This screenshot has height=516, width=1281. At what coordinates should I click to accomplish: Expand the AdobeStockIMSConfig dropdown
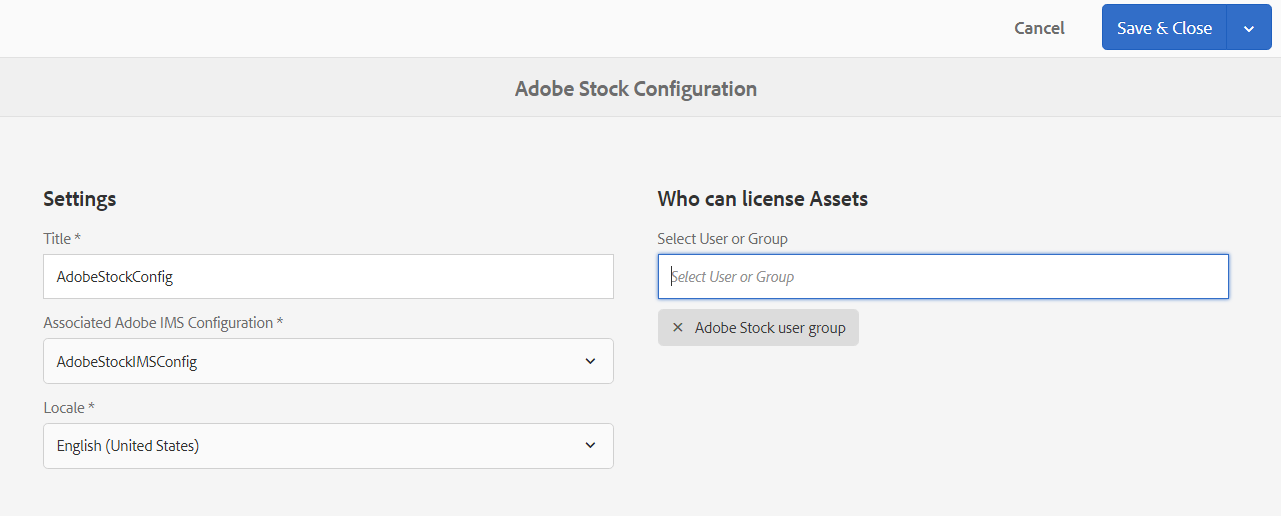[x=328, y=361]
